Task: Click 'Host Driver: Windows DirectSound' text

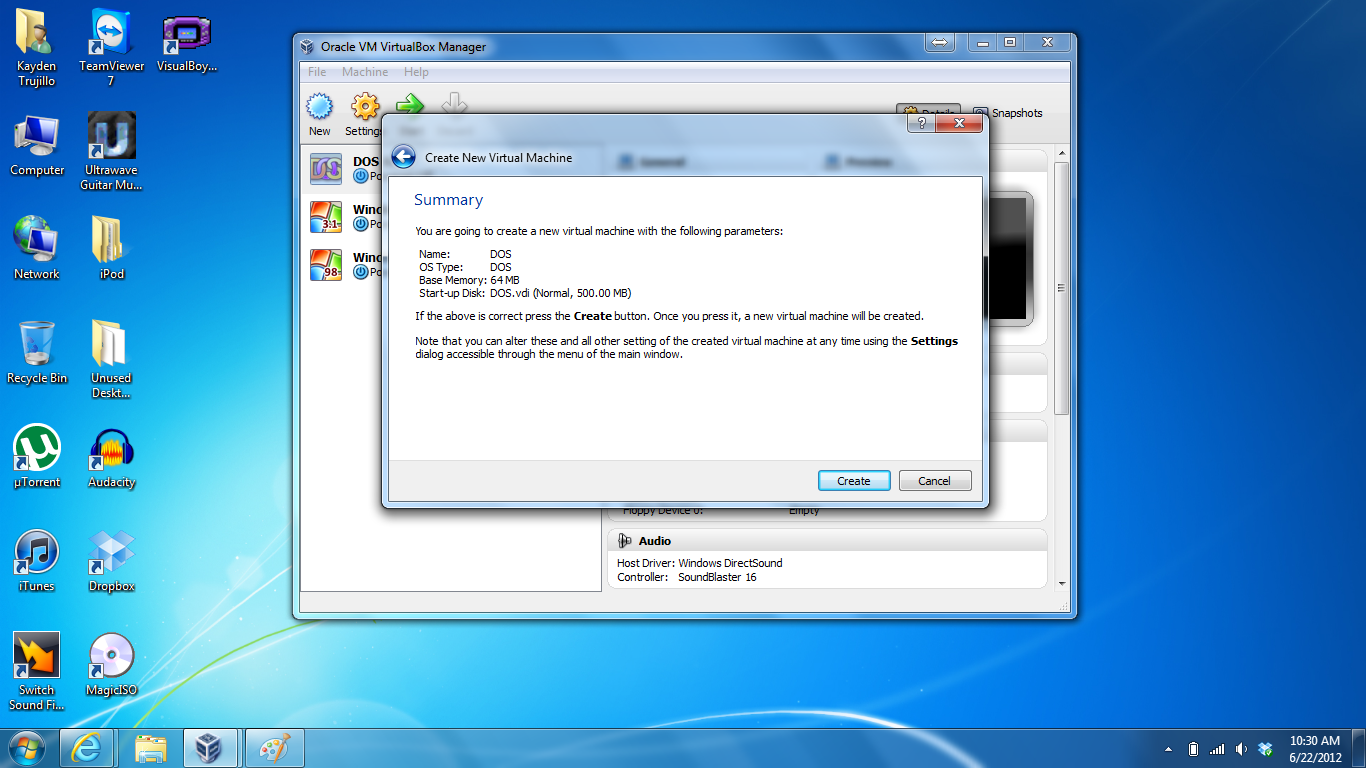Action: (700, 563)
